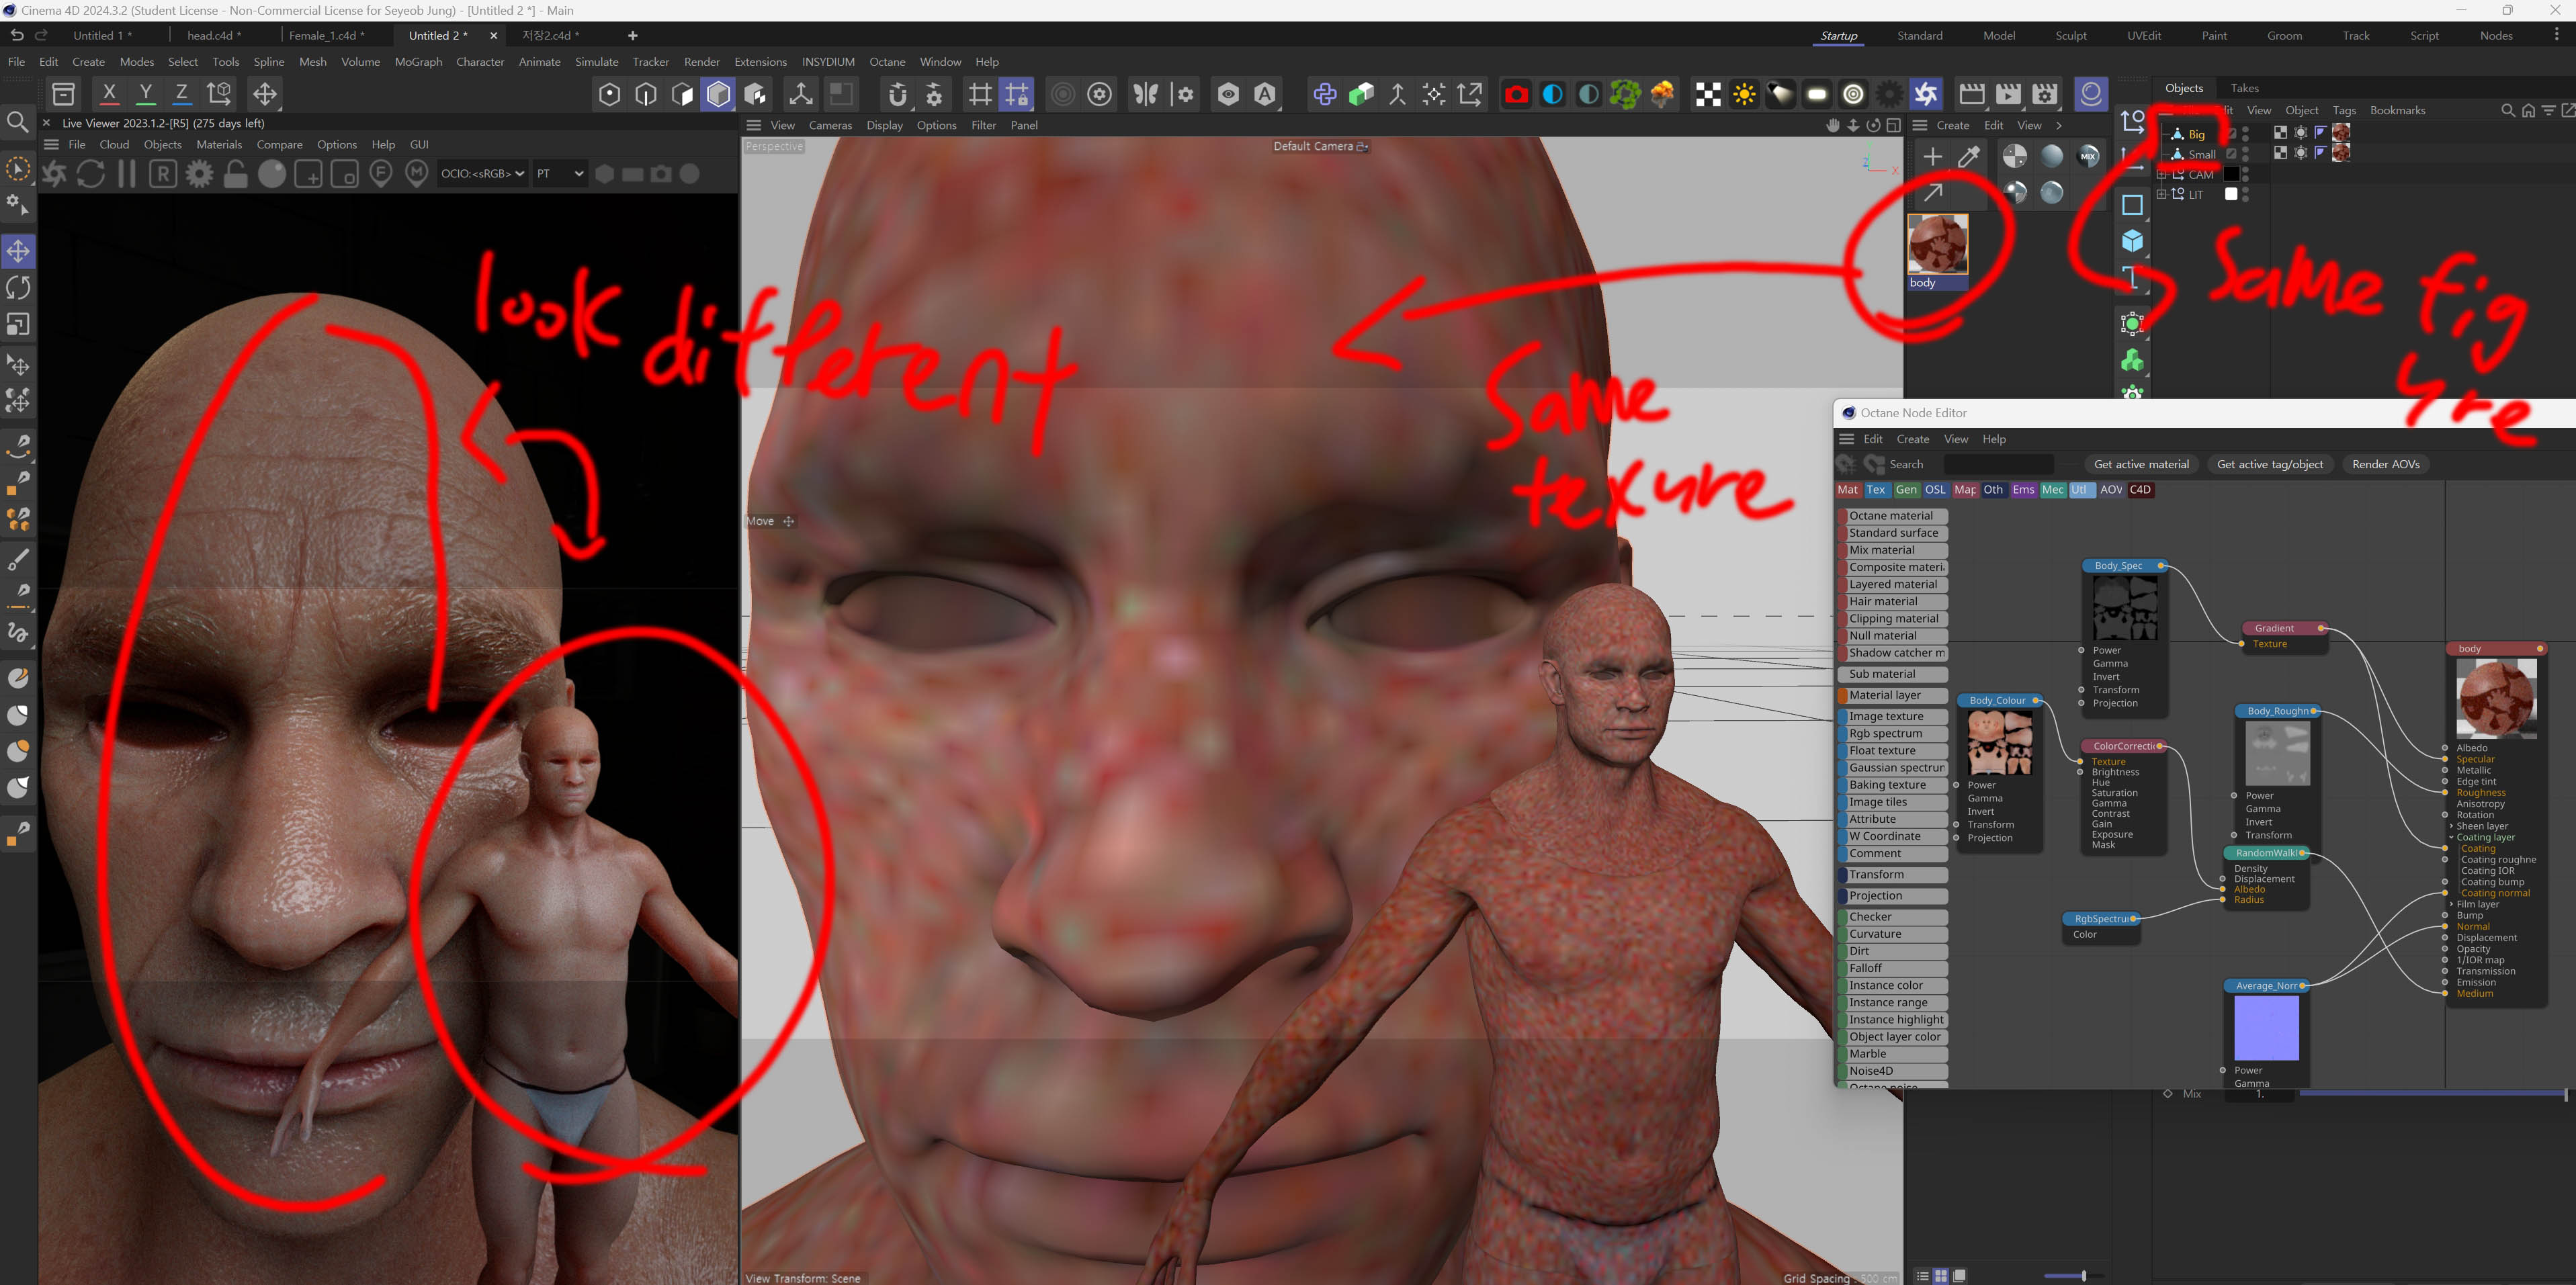Toggle the focus picker F icon
Screen dimensions: 2576x1285
tap(381, 174)
